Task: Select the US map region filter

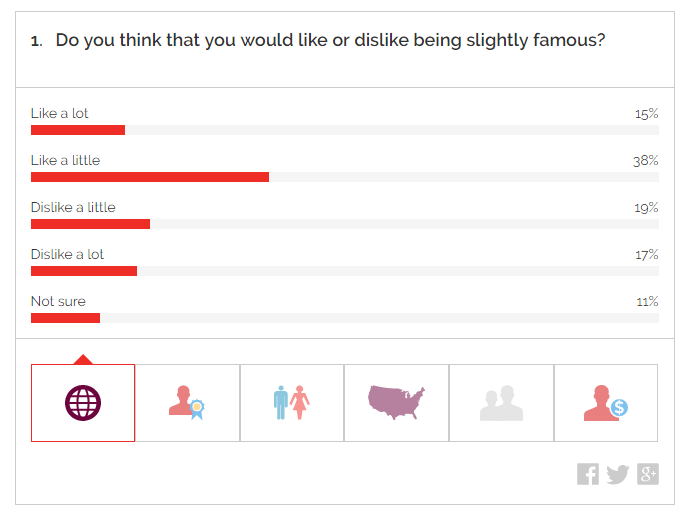Action: tap(397, 402)
